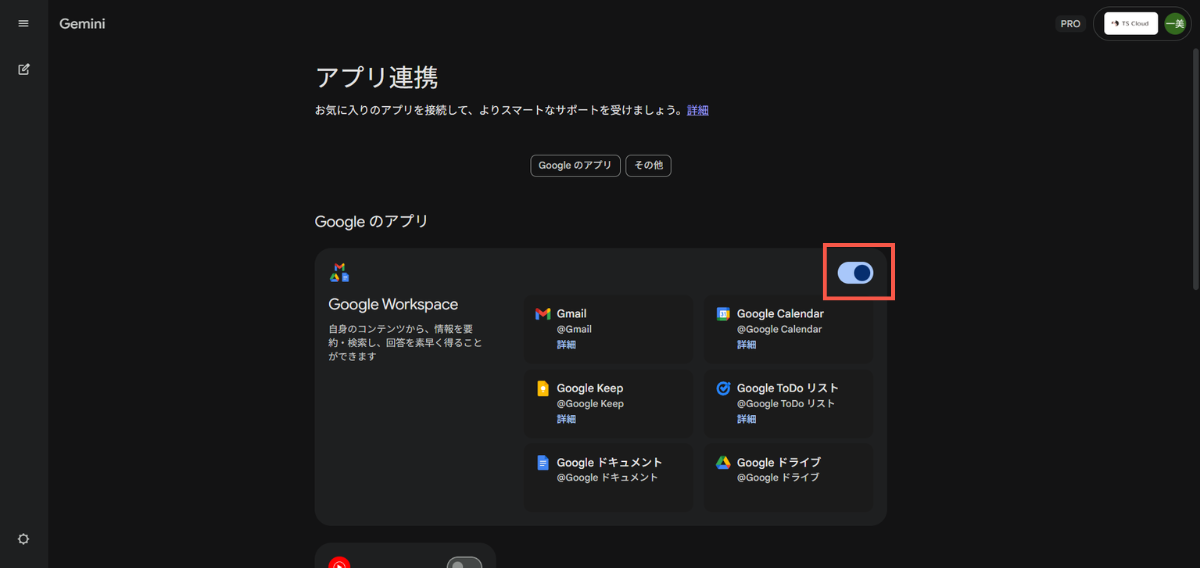Screen dimensions: 1200x568
Task: Click the Google のアプリ section heading
Action: [371, 221]
